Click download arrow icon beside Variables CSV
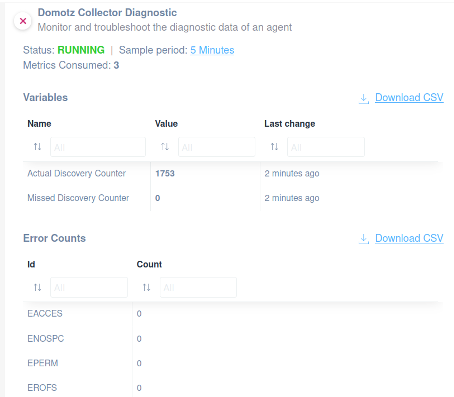 (364, 98)
